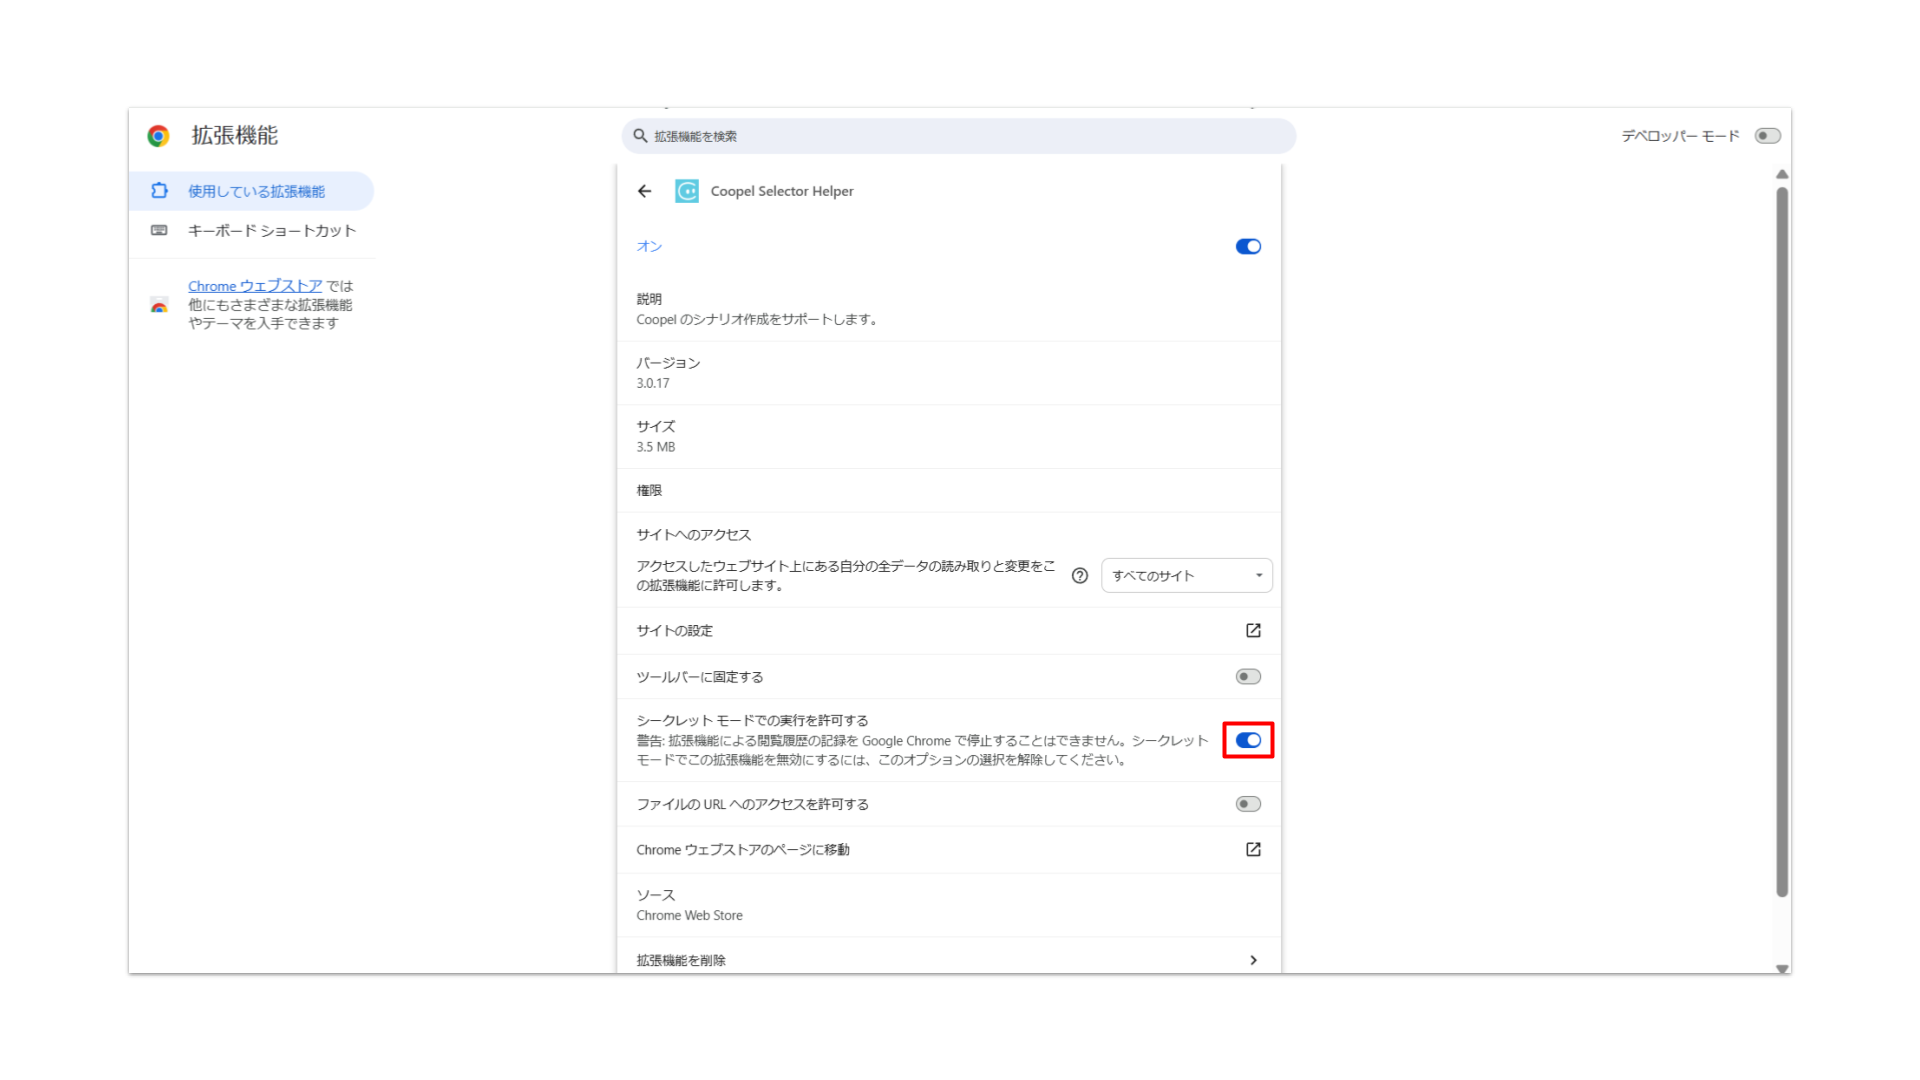
Task: Disable シークレット モードでの実行を許可する toggle
Action: click(1248, 741)
